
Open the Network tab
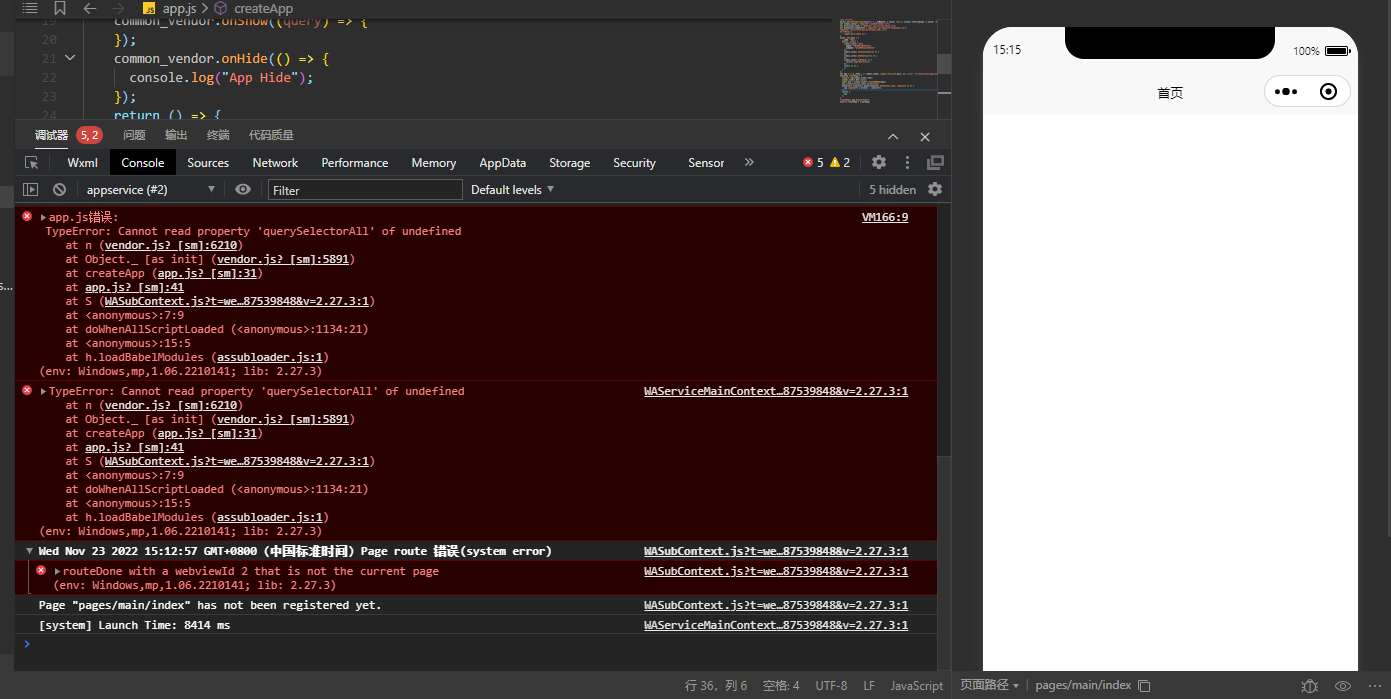(275, 162)
